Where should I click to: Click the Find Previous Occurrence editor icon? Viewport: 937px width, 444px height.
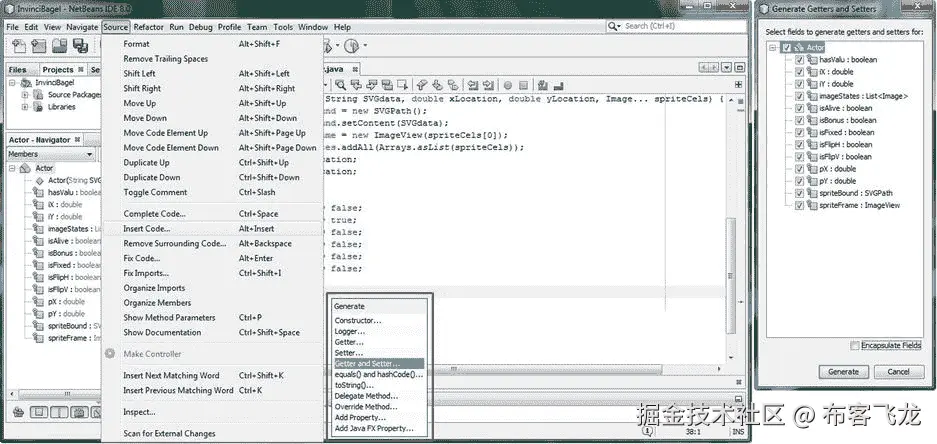[356, 85]
